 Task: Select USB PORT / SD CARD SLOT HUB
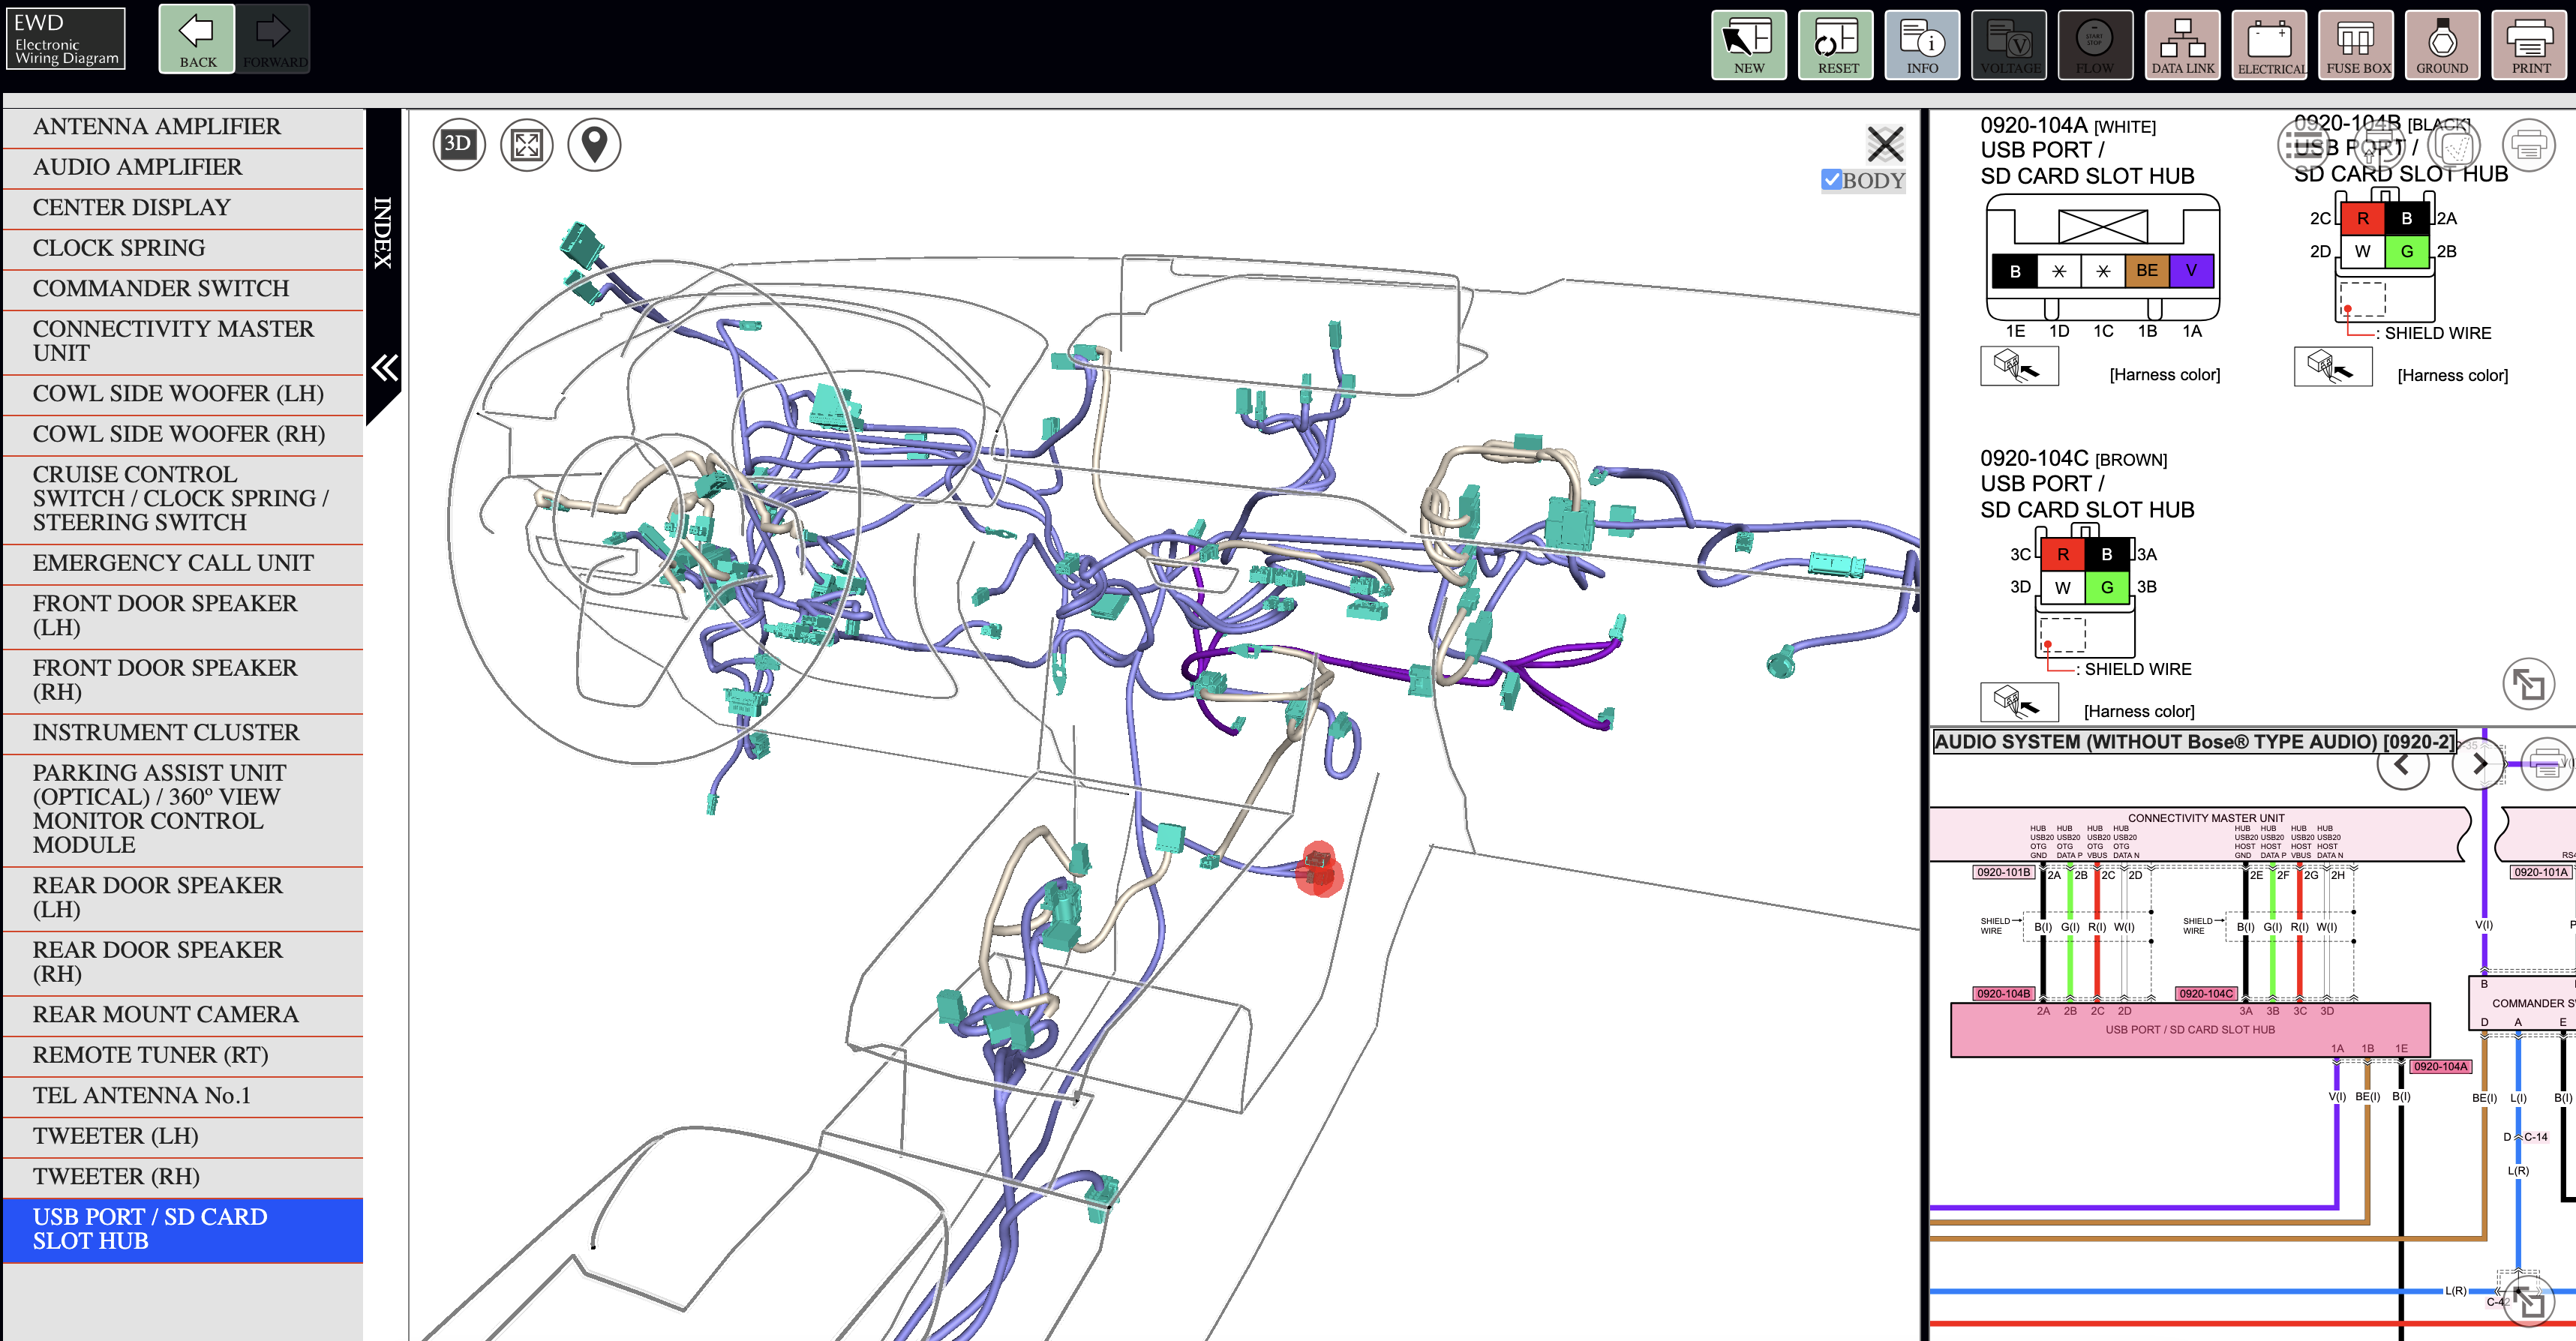tap(183, 1230)
